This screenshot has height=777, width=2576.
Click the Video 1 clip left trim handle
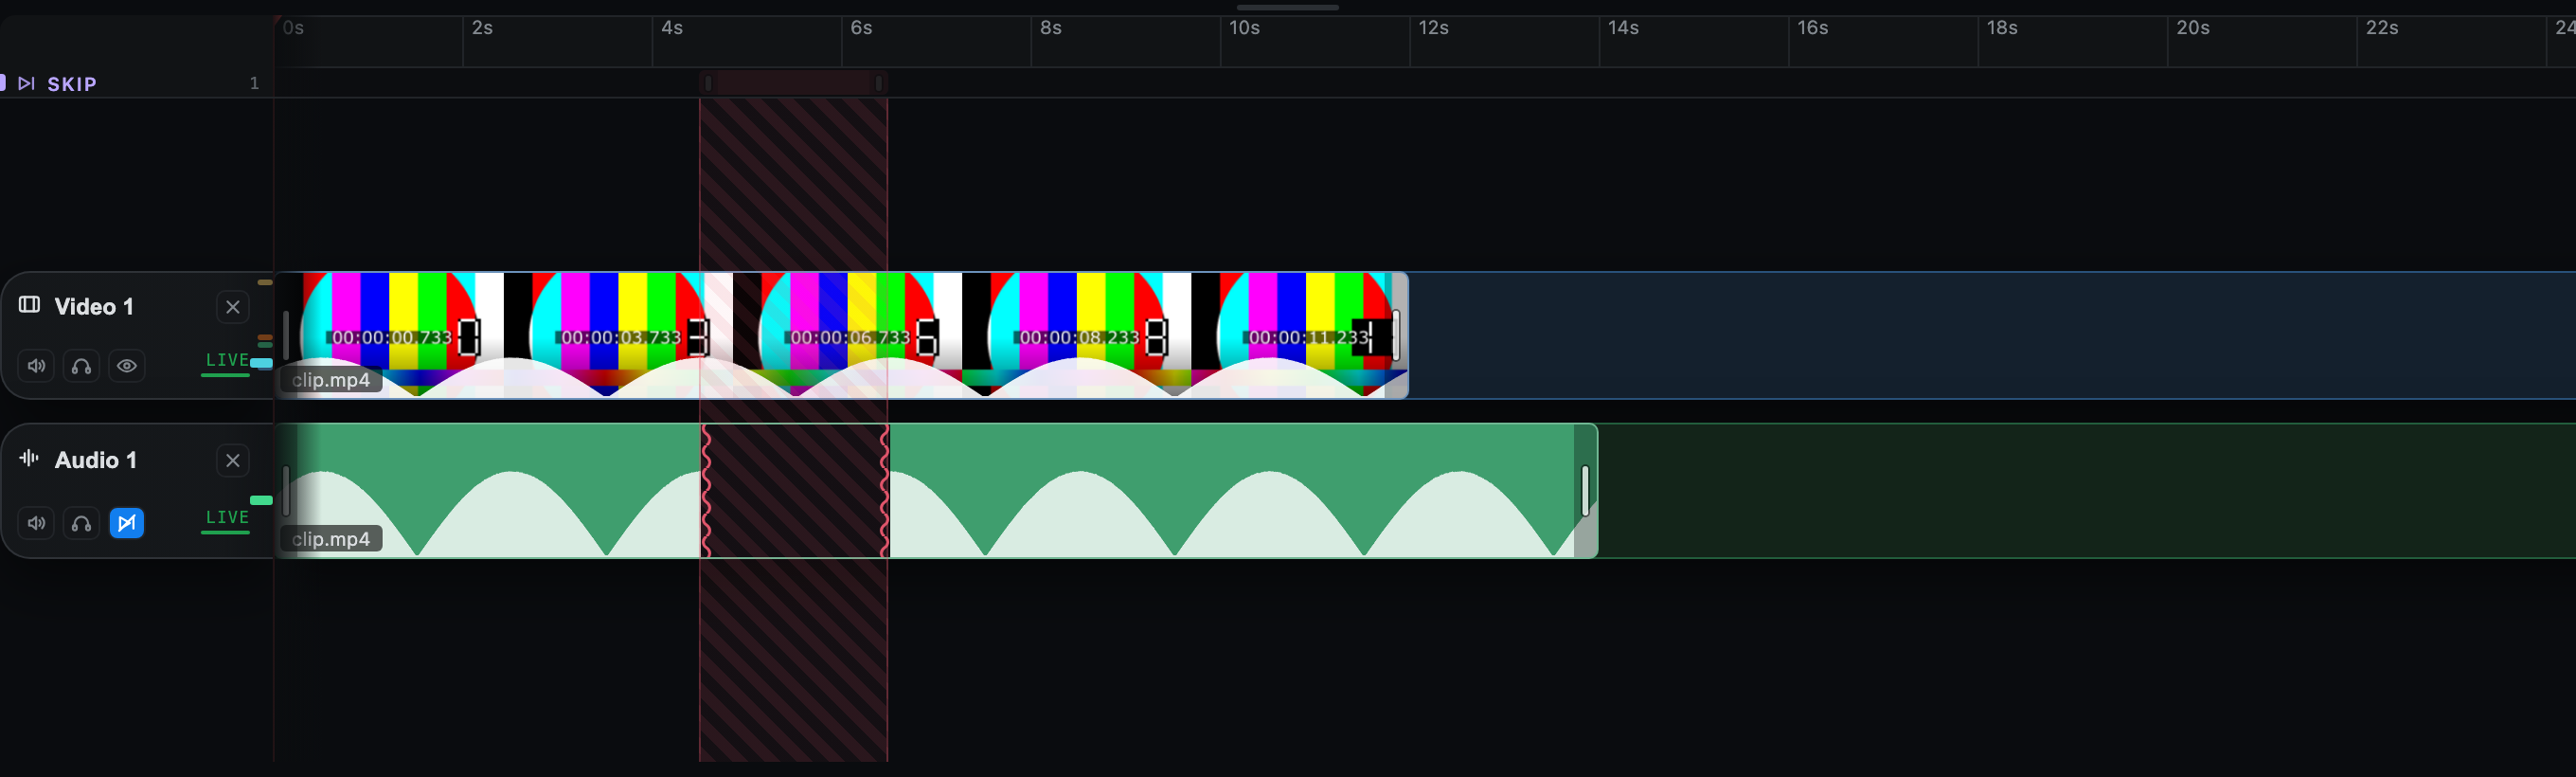286,336
